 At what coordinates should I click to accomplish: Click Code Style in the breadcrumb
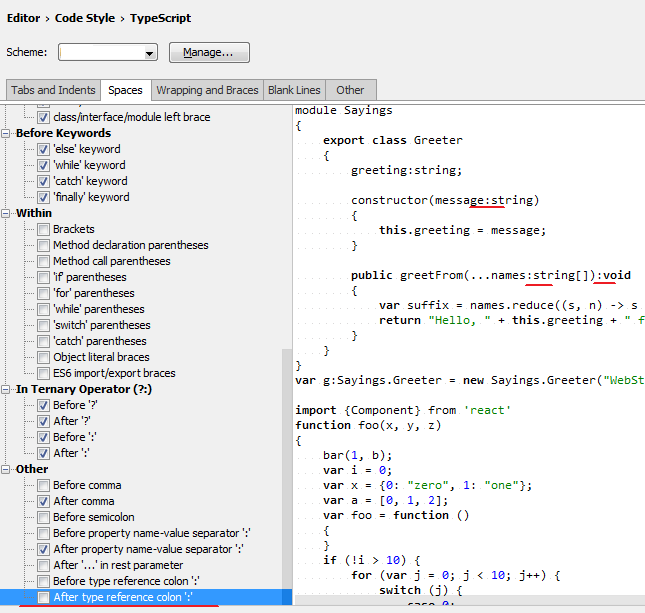pos(85,18)
